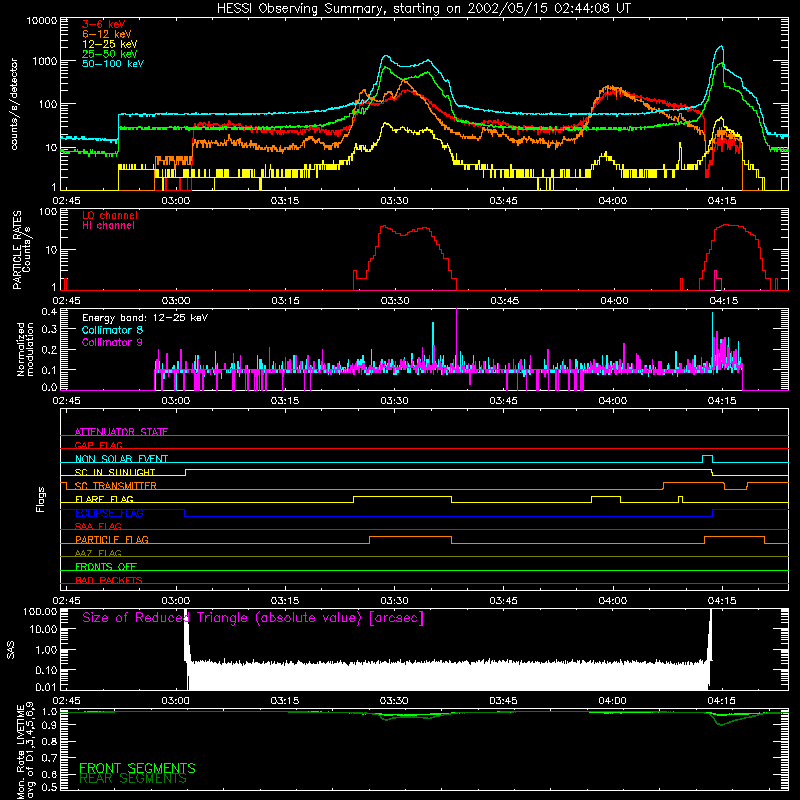Click the HESSI Observing Summary title text

pos(423,9)
